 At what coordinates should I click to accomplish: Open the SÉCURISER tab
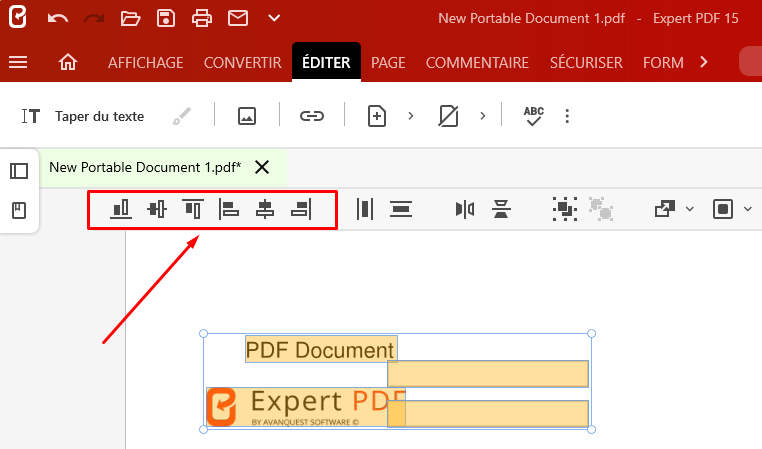click(x=586, y=63)
